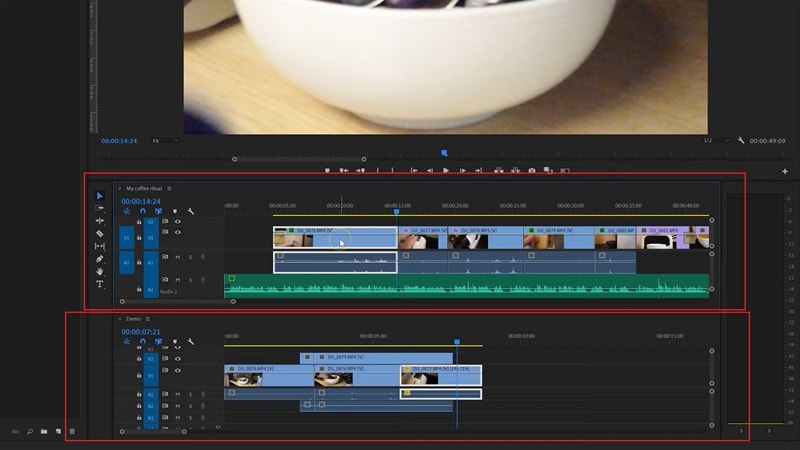Step forward one frame in Program Monitor

(463, 170)
